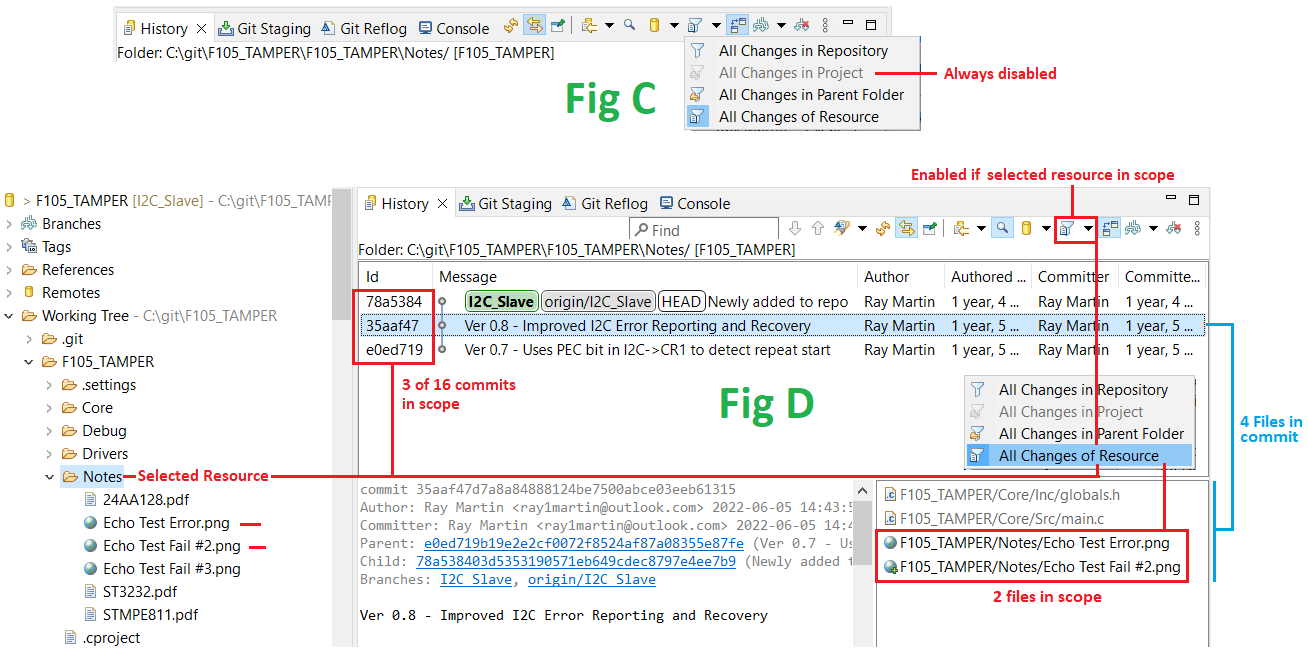Click the navigation history icon in Fig D toolbar

(x=961, y=229)
